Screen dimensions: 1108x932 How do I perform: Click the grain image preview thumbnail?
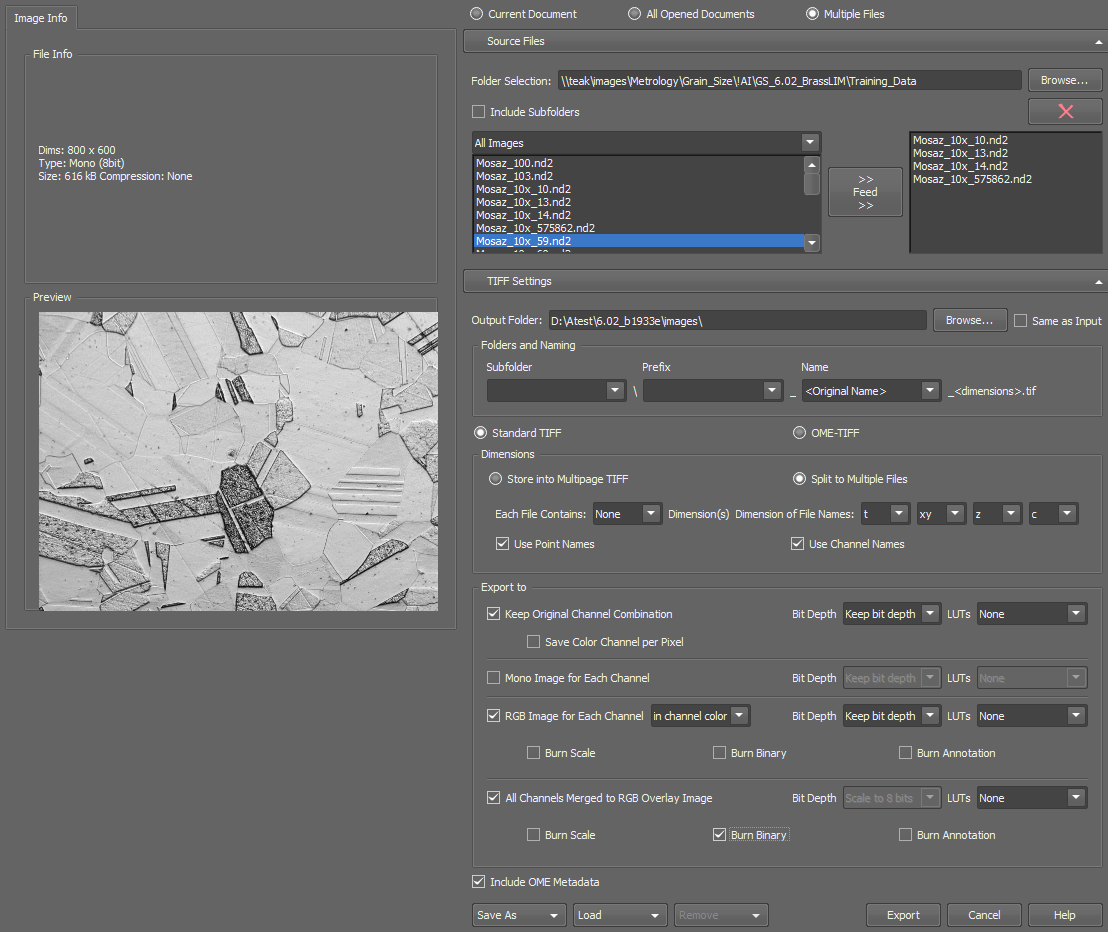coord(238,461)
